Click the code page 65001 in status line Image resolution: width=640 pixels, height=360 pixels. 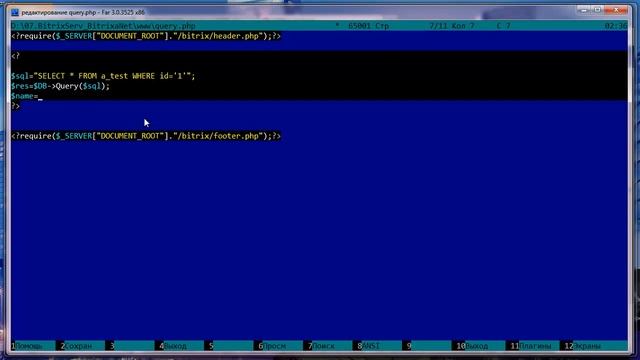coord(360,26)
